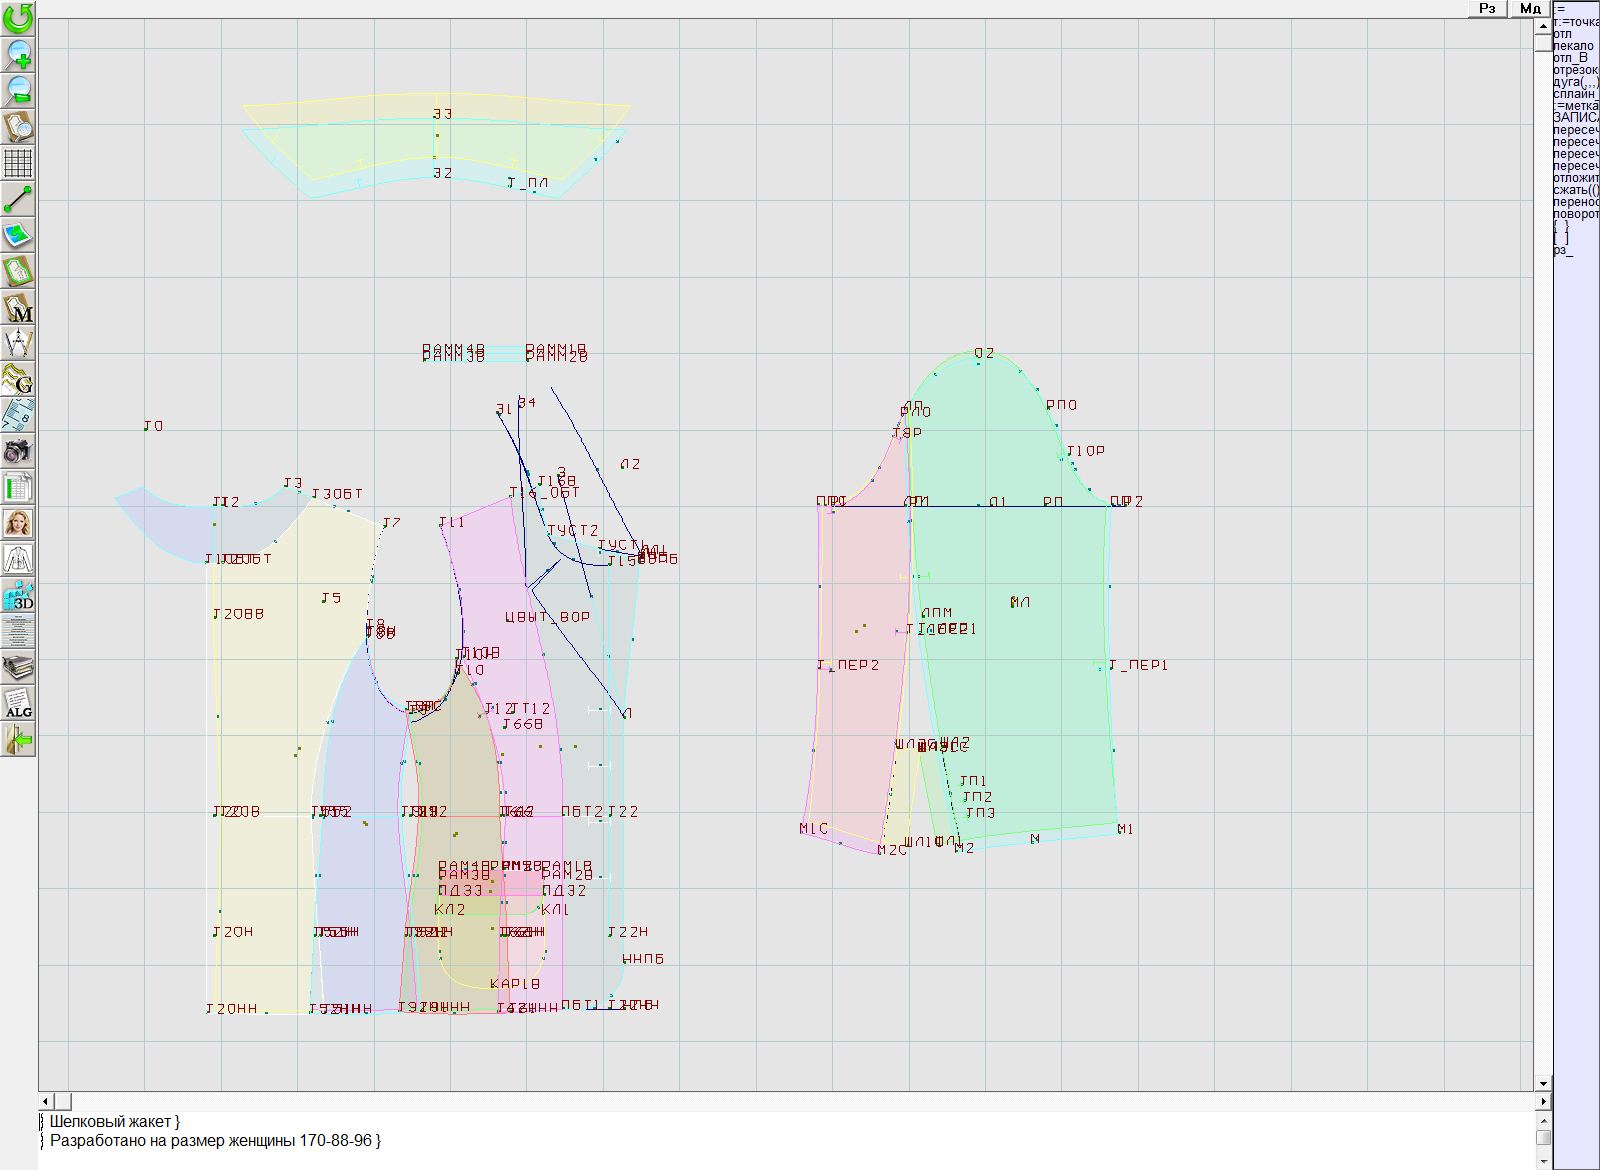The width and height of the screenshot is (1600, 1170).
Task: Click the camera snapshot icon
Action: point(18,451)
